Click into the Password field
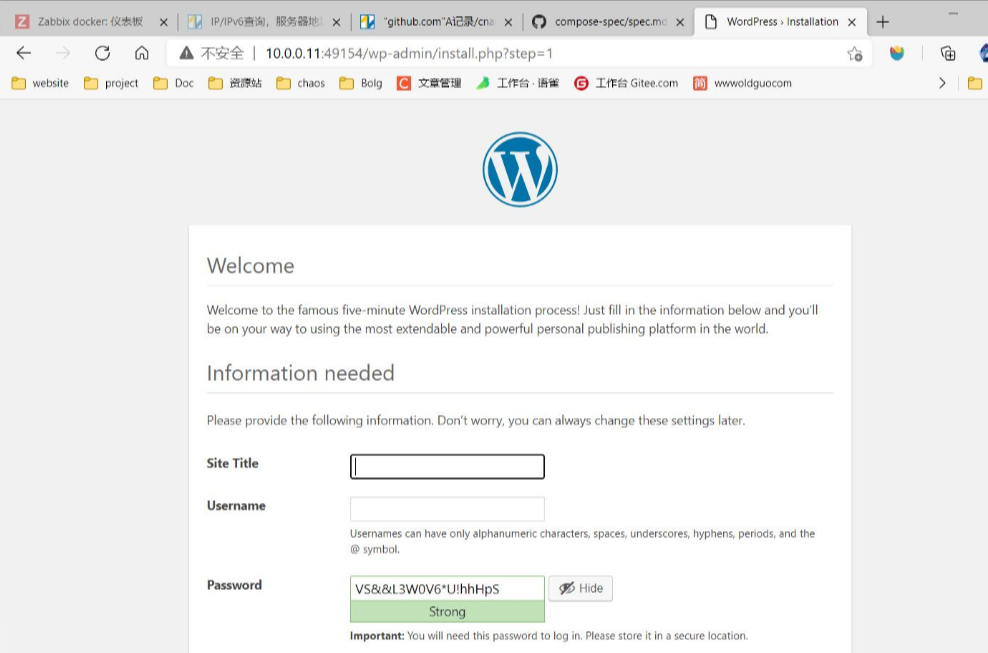988x653 pixels. pyautogui.click(x=447, y=589)
